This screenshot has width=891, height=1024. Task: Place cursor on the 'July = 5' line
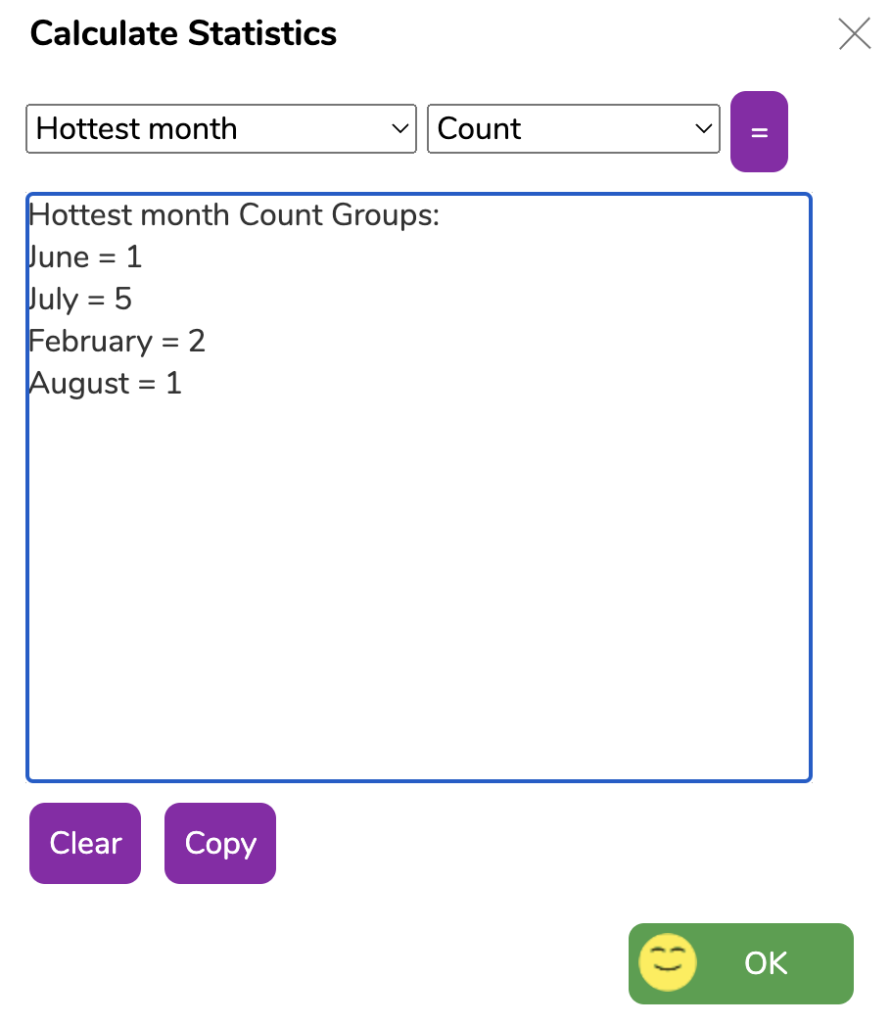[x=80, y=299]
